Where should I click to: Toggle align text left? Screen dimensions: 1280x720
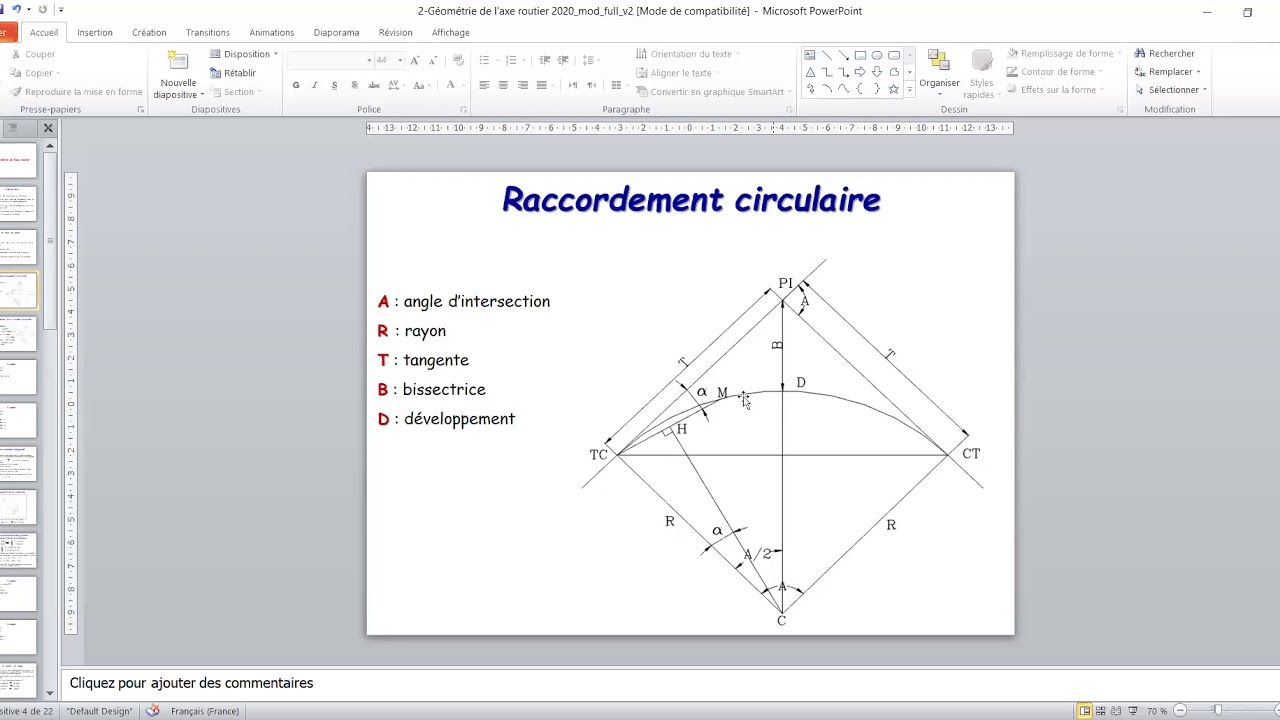coord(484,85)
